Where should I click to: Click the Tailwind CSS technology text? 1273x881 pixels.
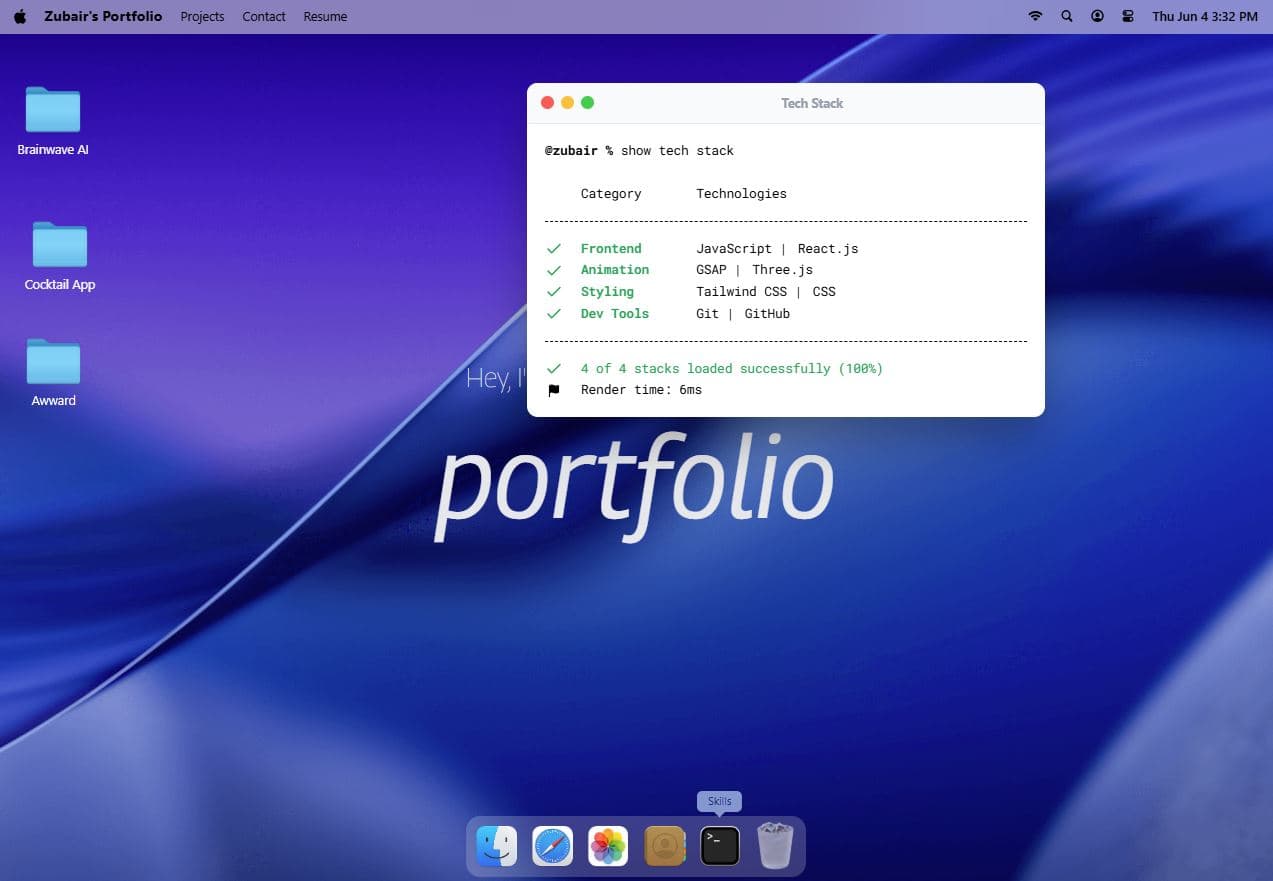741,292
